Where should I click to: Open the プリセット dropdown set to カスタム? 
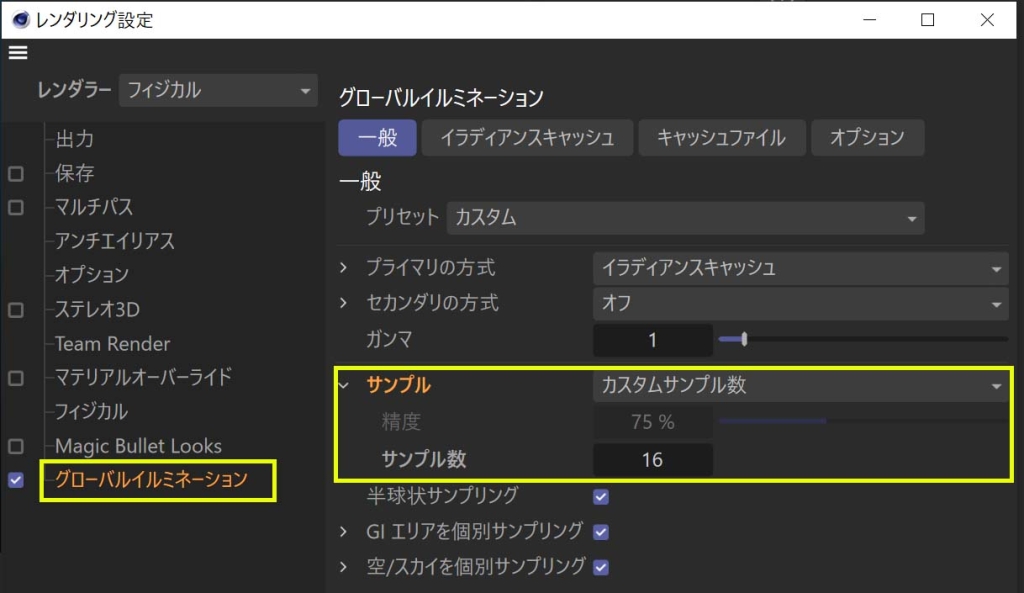pos(686,218)
